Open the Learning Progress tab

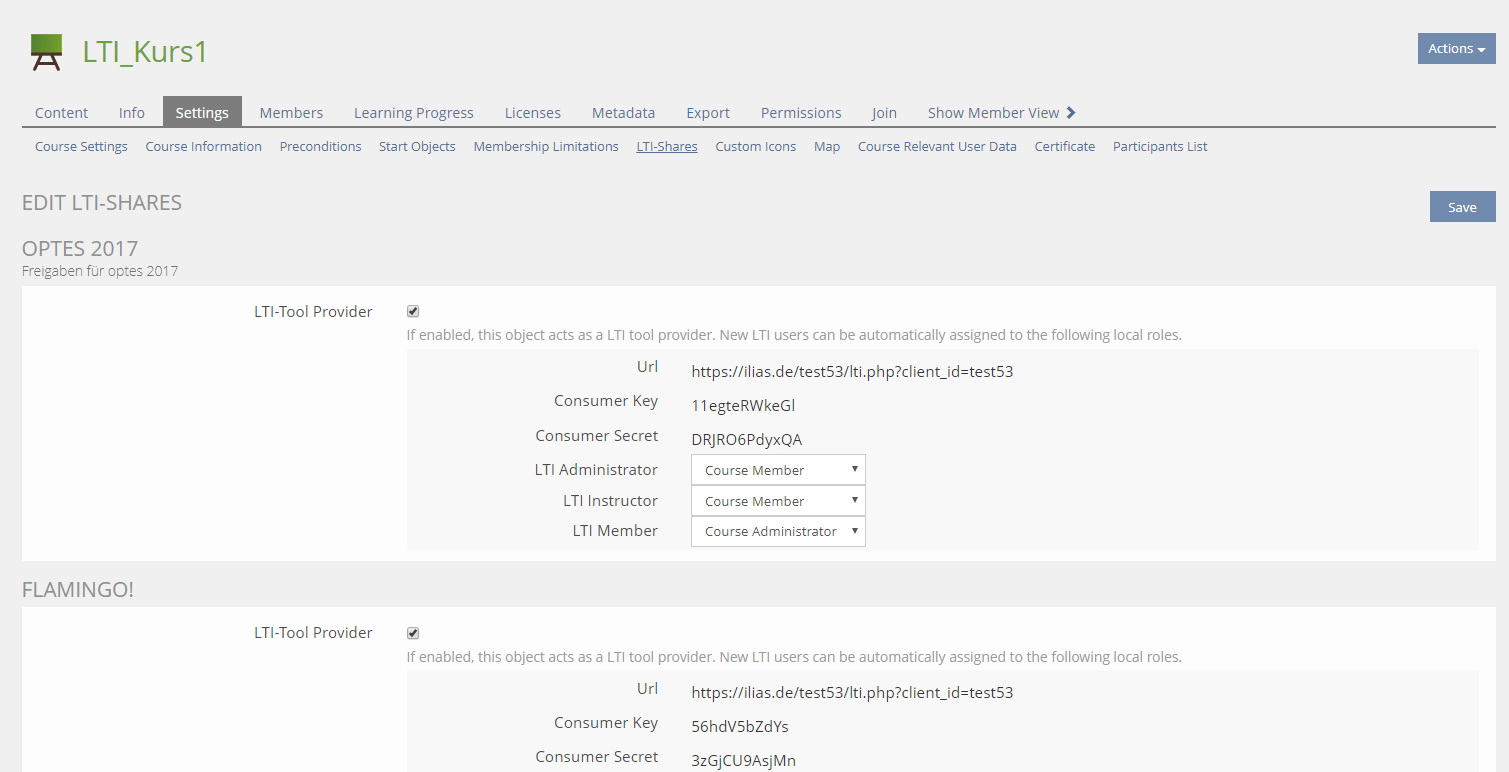pyautogui.click(x=413, y=113)
